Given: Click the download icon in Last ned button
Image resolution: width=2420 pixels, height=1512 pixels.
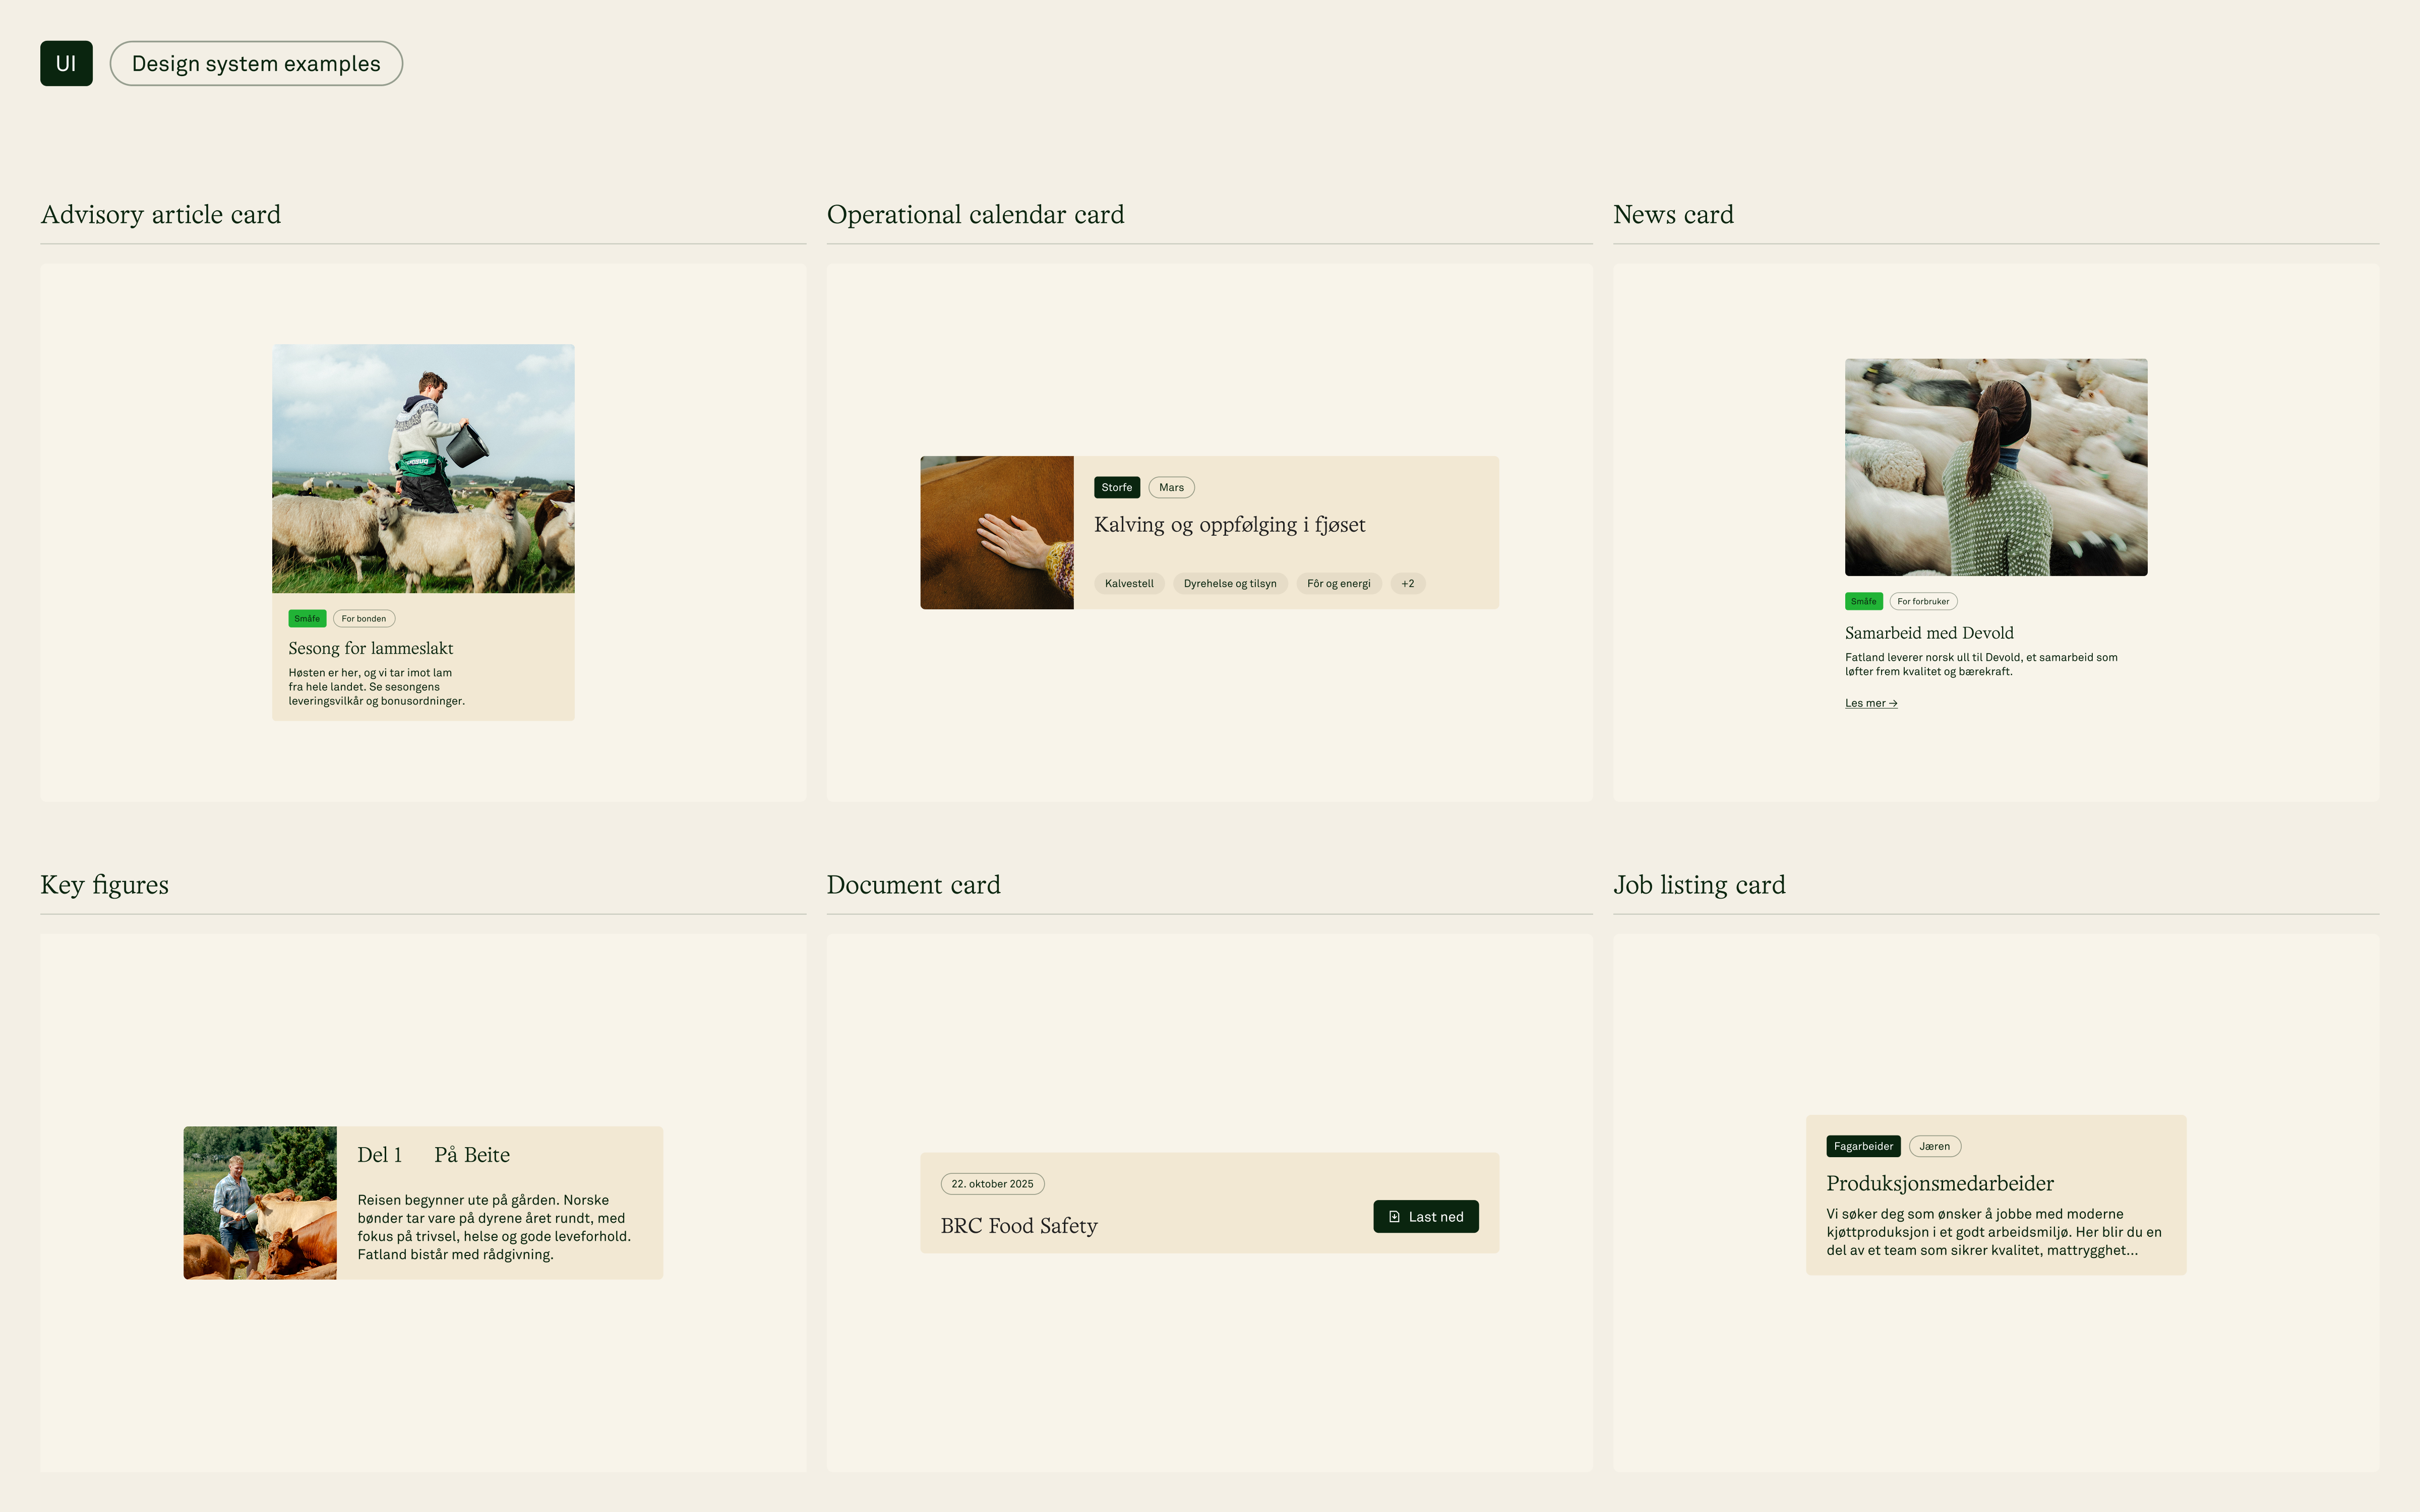Looking at the screenshot, I should [x=1394, y=1217].
